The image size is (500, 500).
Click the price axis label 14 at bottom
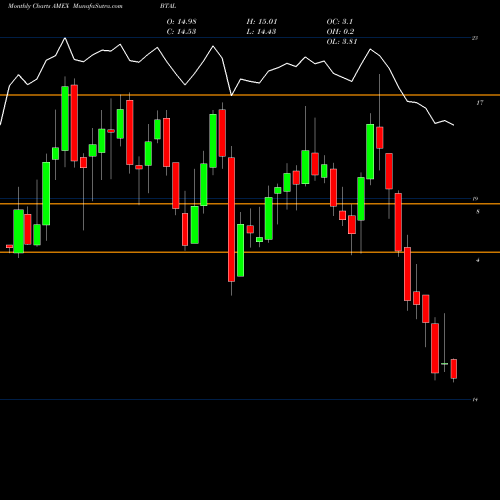[x=475, y=399]
